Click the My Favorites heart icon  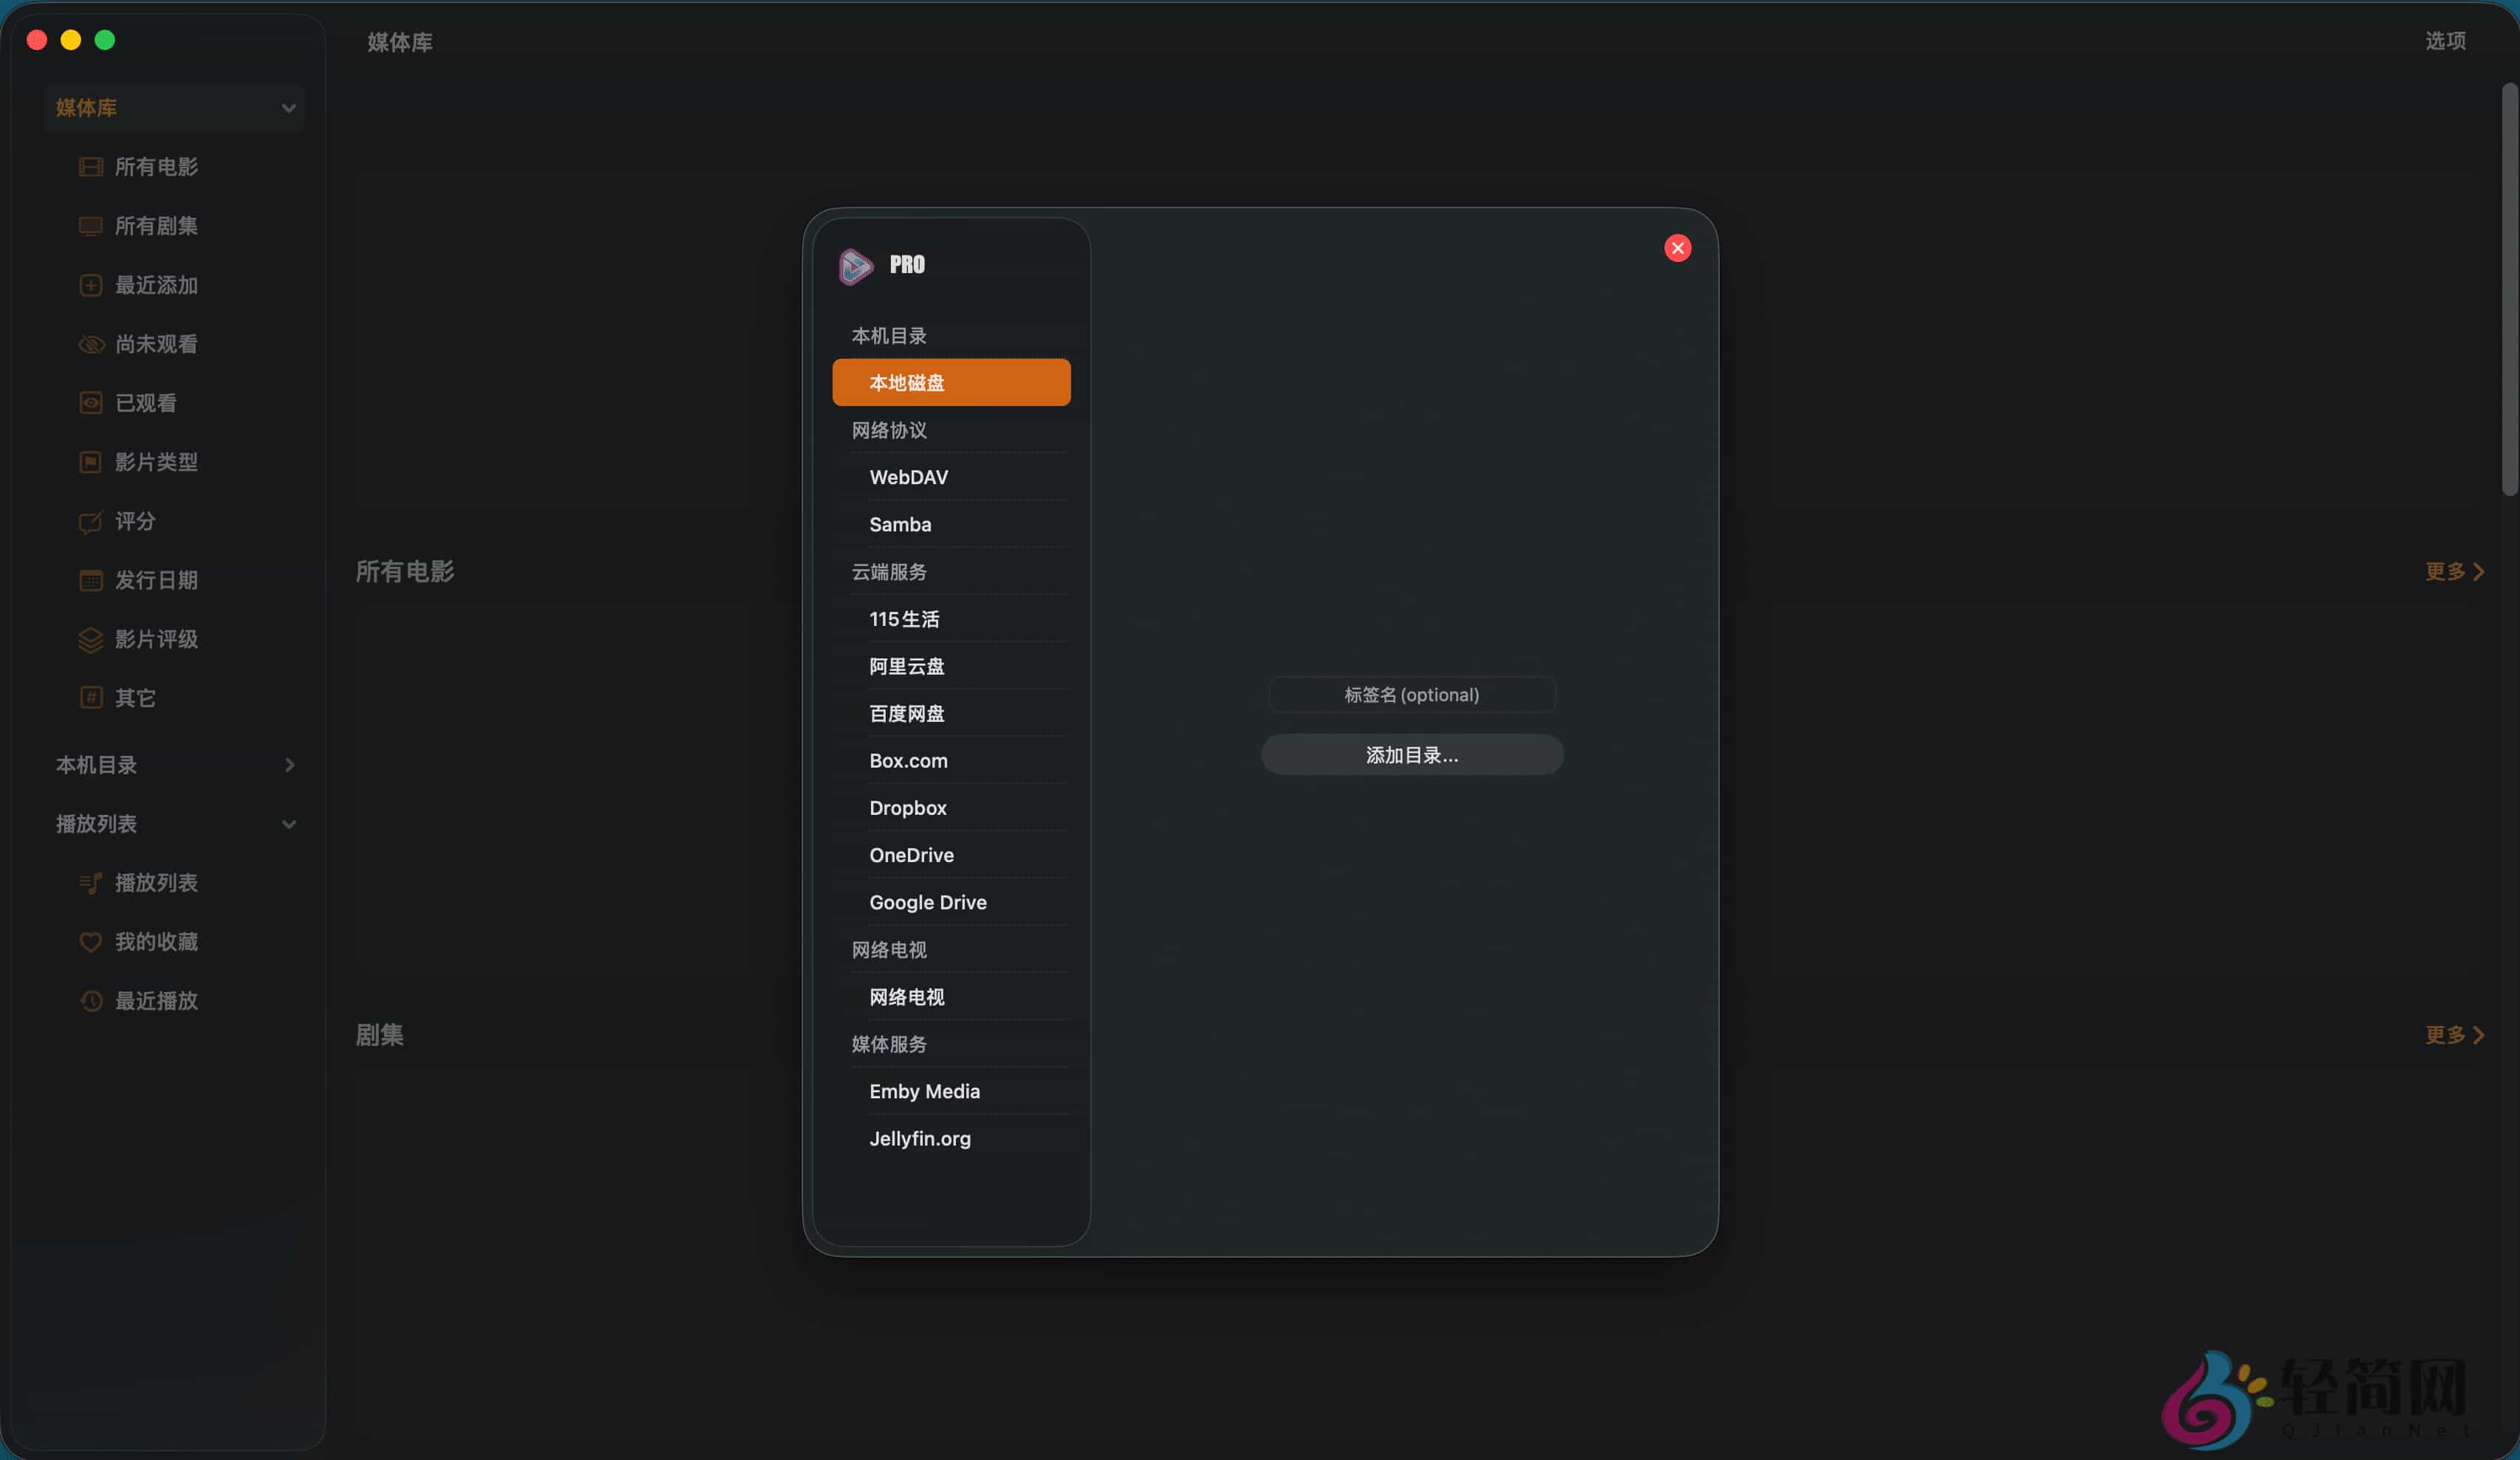tap(90, 942)
